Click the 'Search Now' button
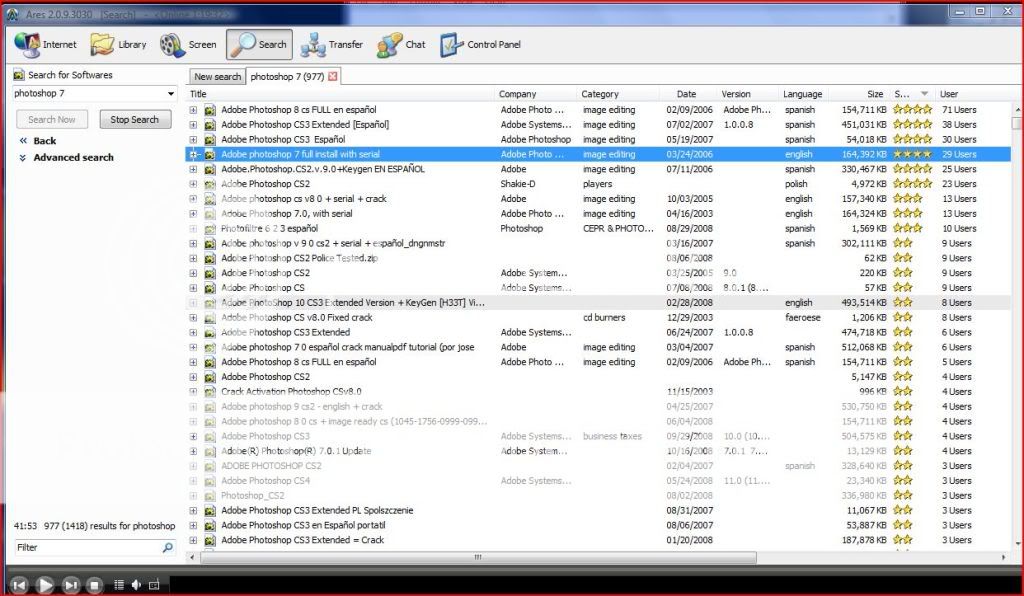Image resolution: width=1024 pixels, height=596 pixels. [x=52, y=119]
